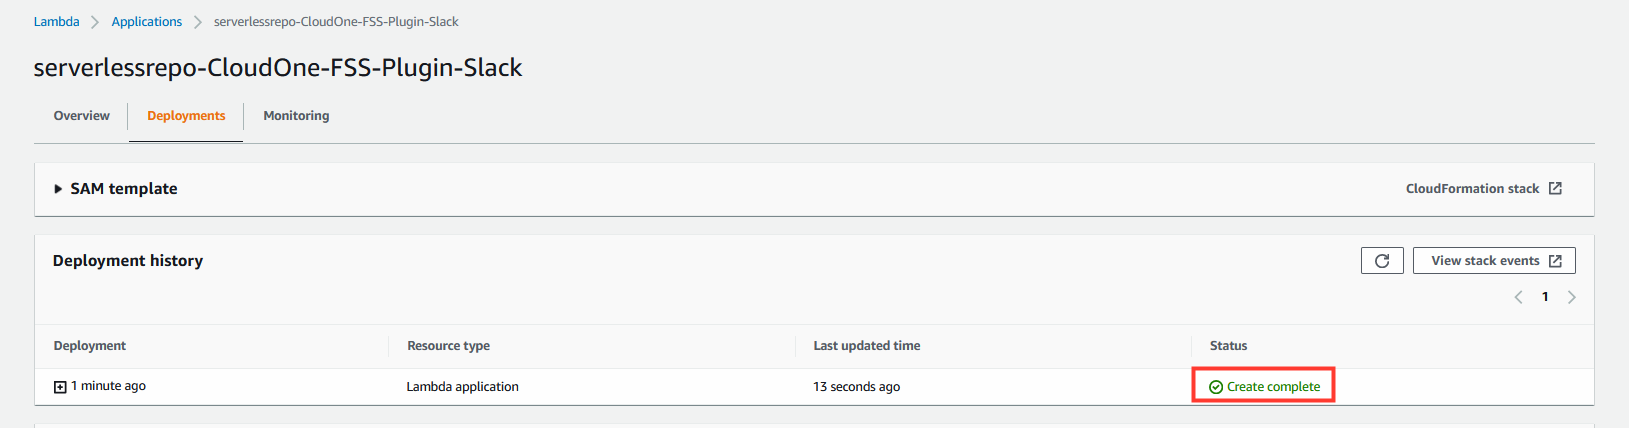Open the View stack events button
Screen dimensions: 1629x428
[x=1494, y=261]
